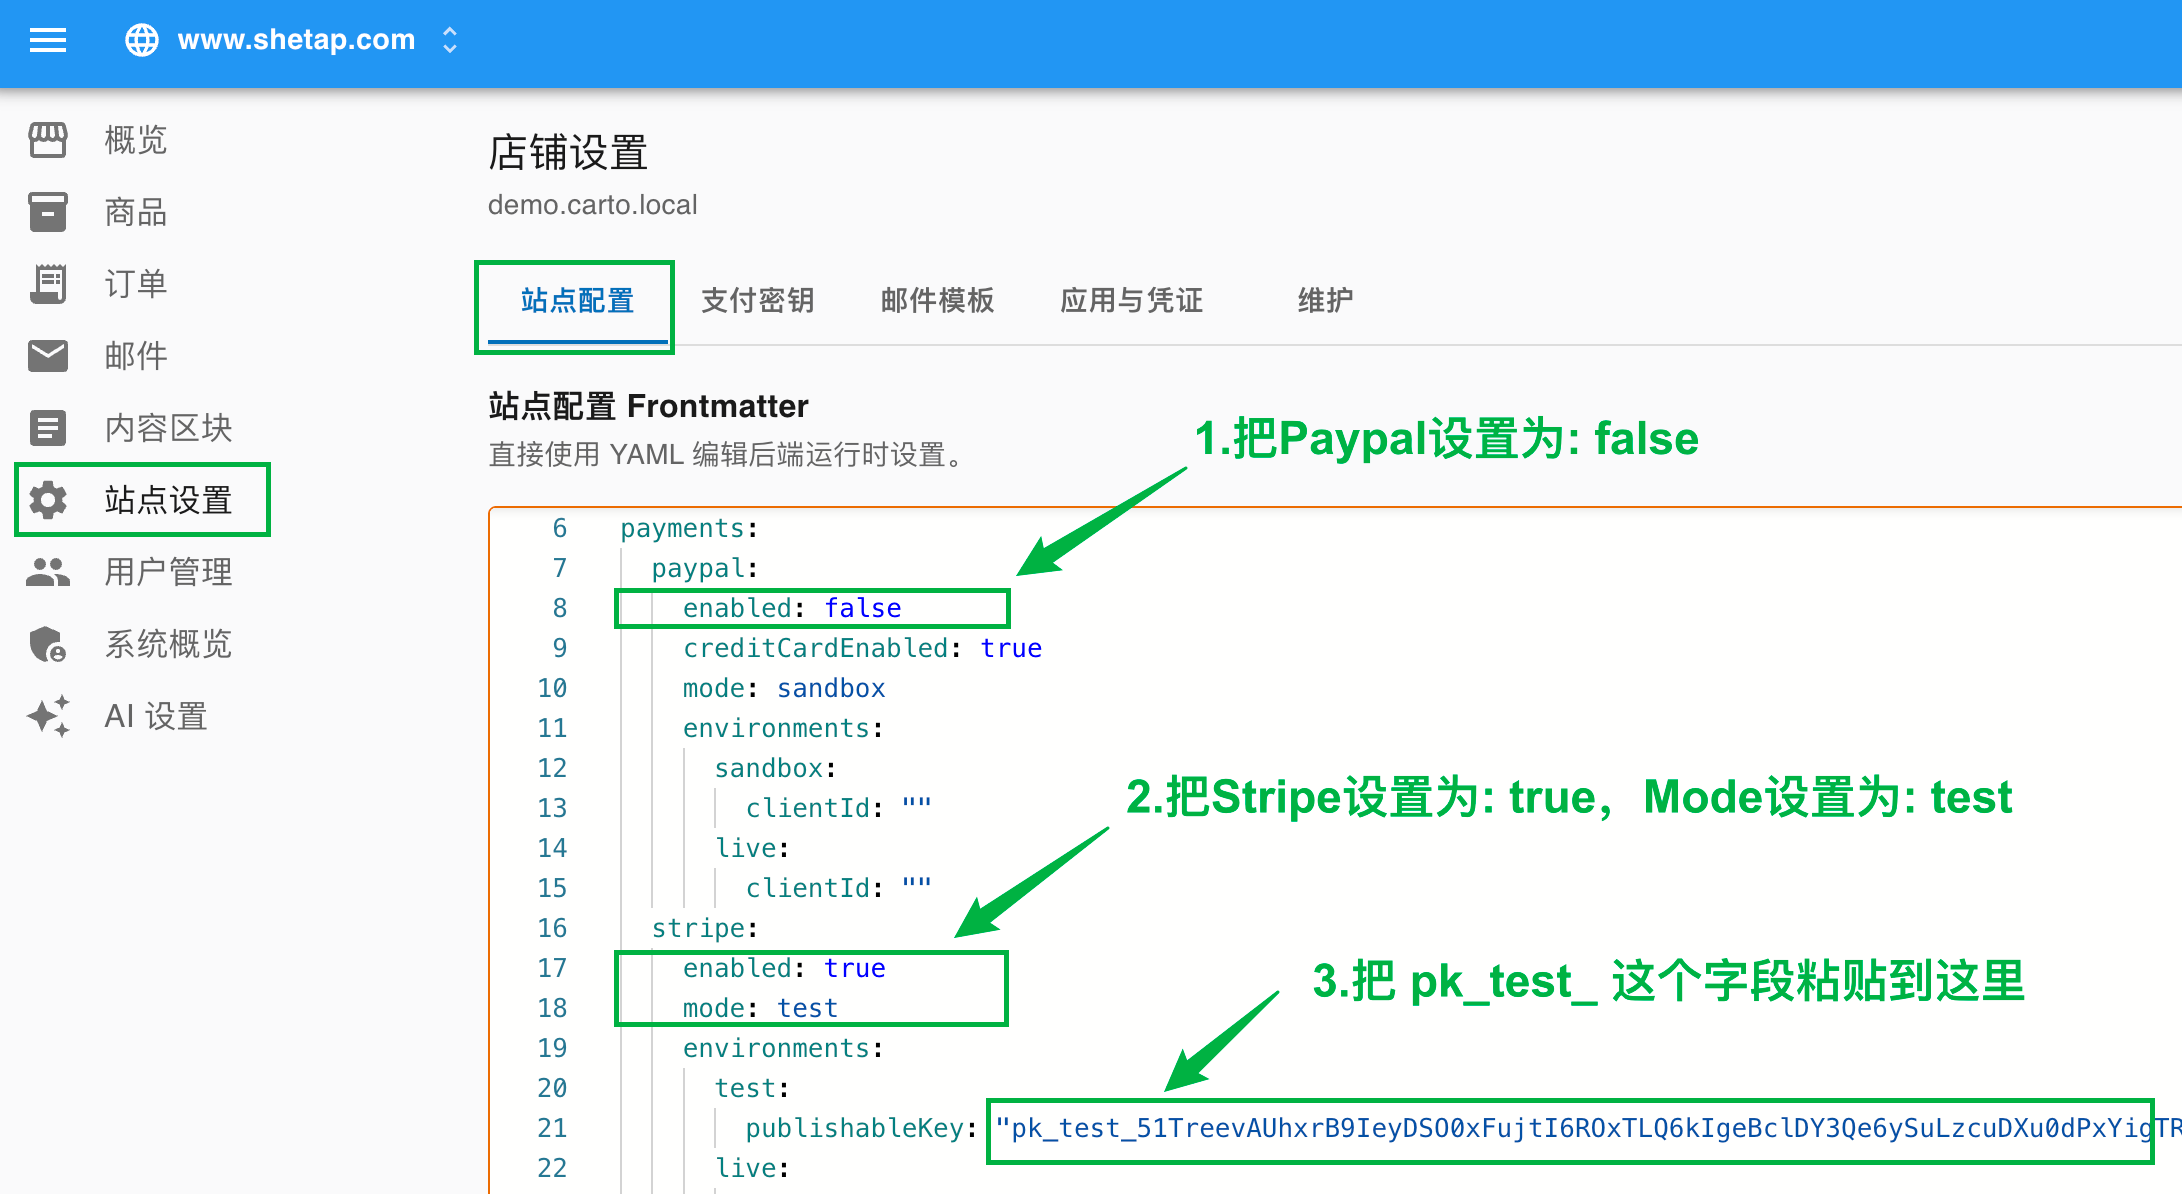Screen dimensions: 2182x1194
Task: Click the 'mode: test' line
Action: [x=760, y=1008]
